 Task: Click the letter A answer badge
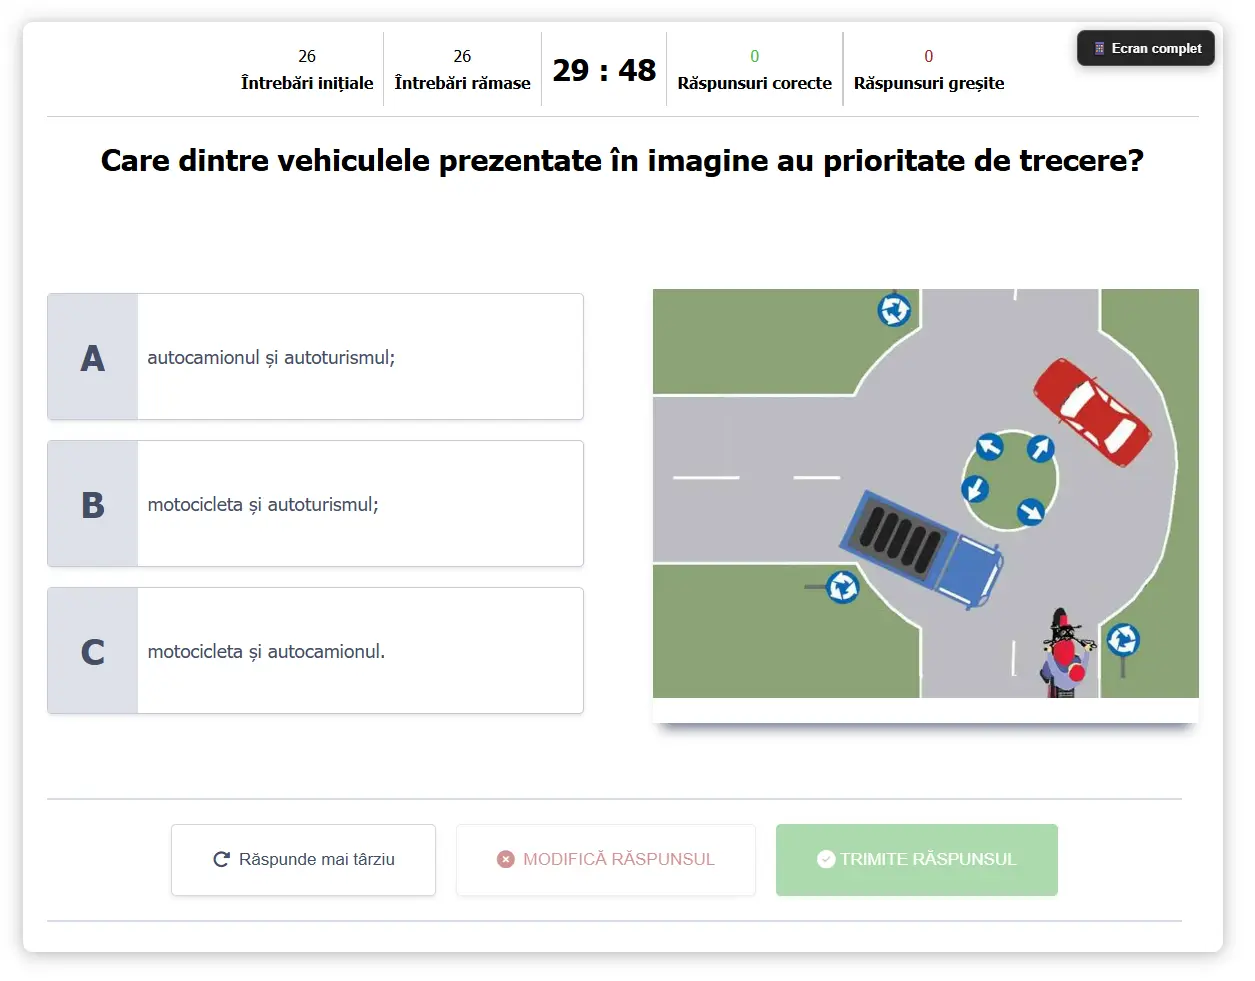(x=93, y=357)
